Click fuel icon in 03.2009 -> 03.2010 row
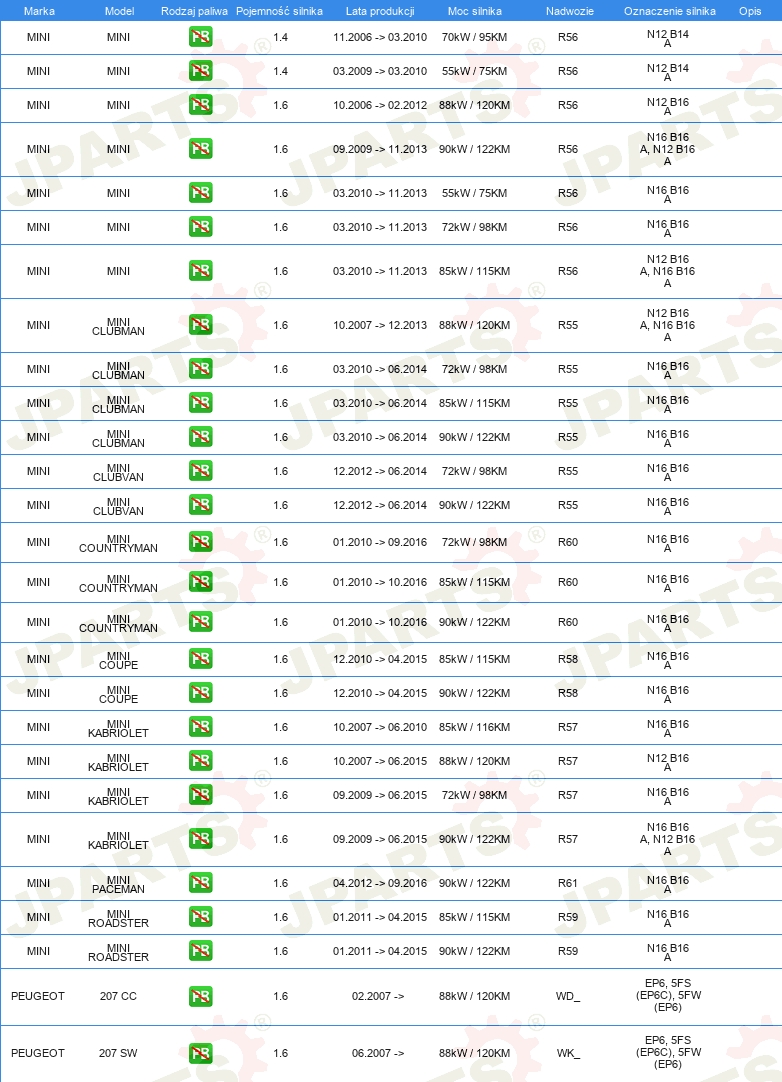Screen dimensions: 782x1082 point(200,70)
